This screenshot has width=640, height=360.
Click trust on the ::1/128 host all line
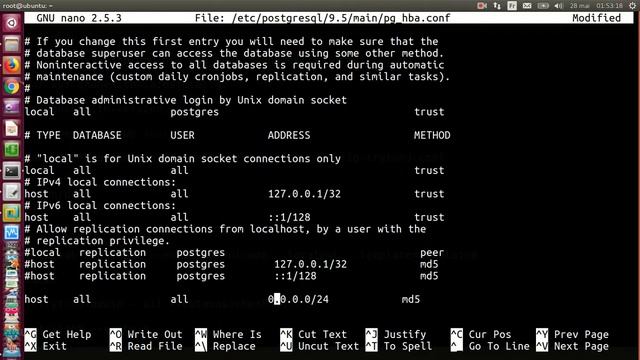(x=429, y=217)
